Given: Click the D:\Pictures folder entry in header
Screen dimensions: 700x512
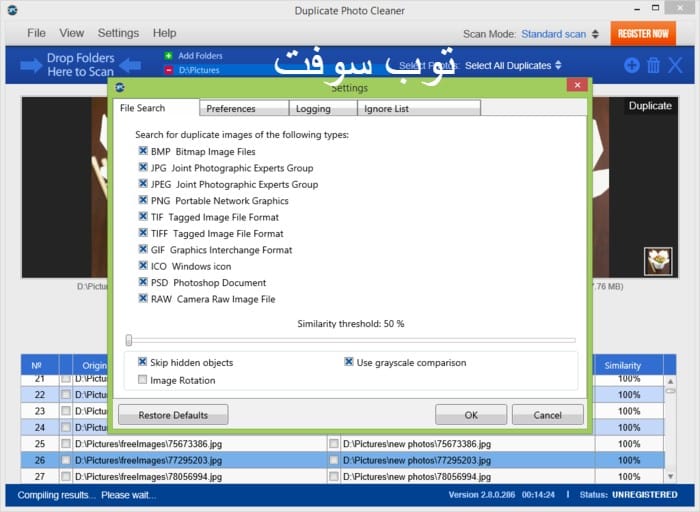Looking at the screenshot, I should pyautogui.click(x=199, y=70).
